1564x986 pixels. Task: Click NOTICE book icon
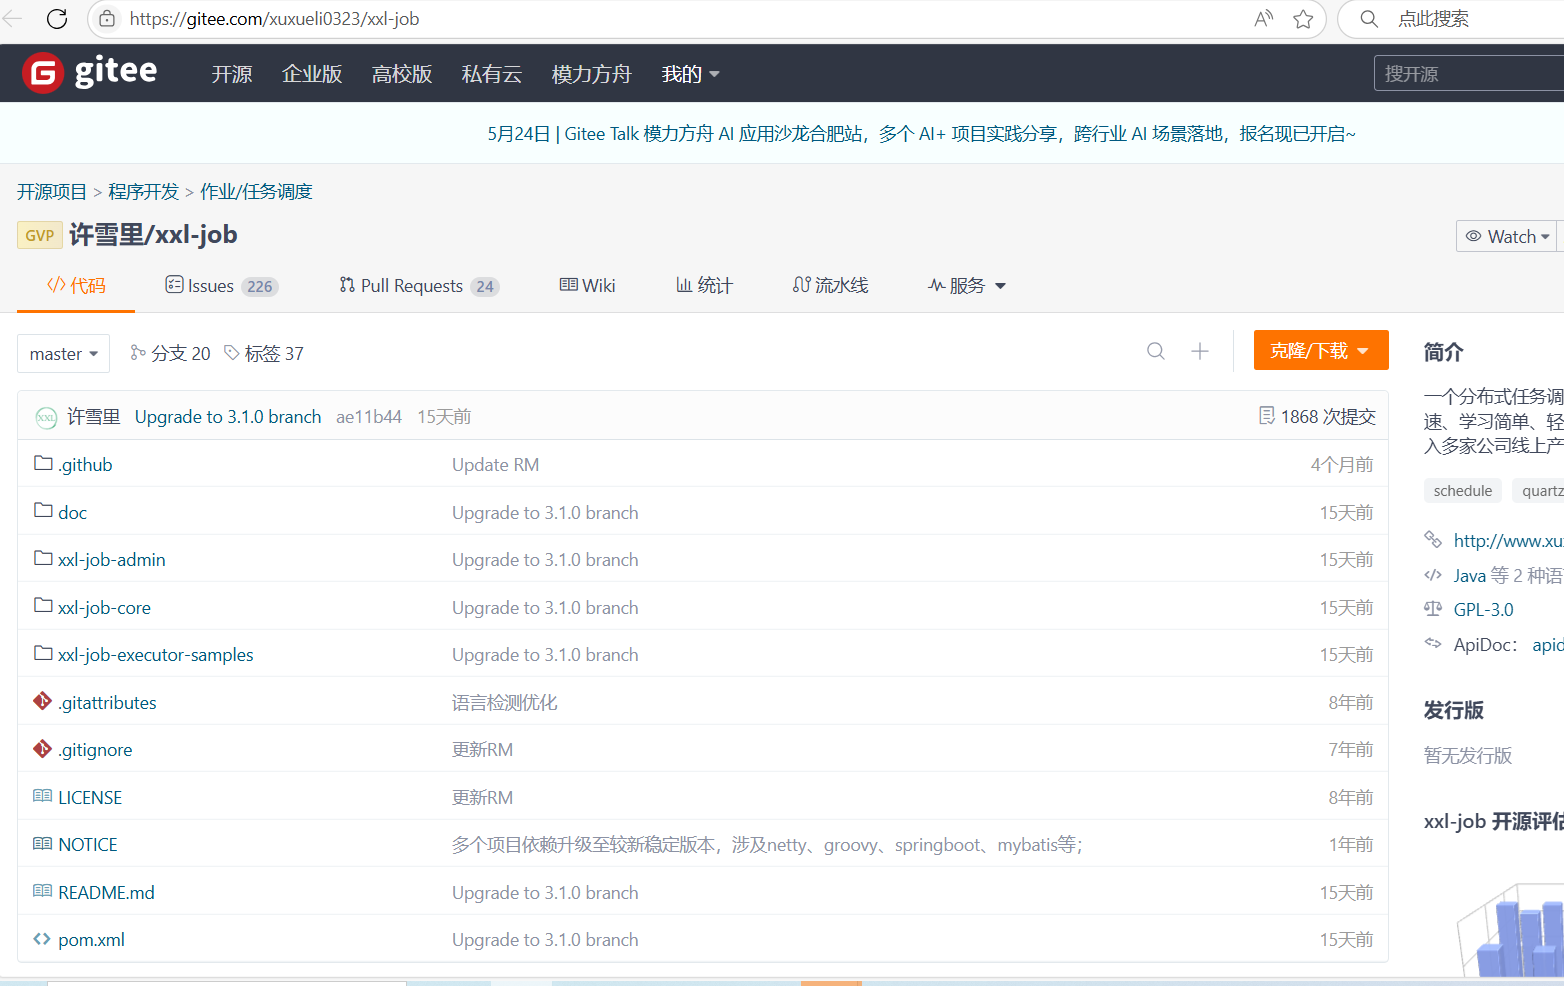[x=42, y=843]
